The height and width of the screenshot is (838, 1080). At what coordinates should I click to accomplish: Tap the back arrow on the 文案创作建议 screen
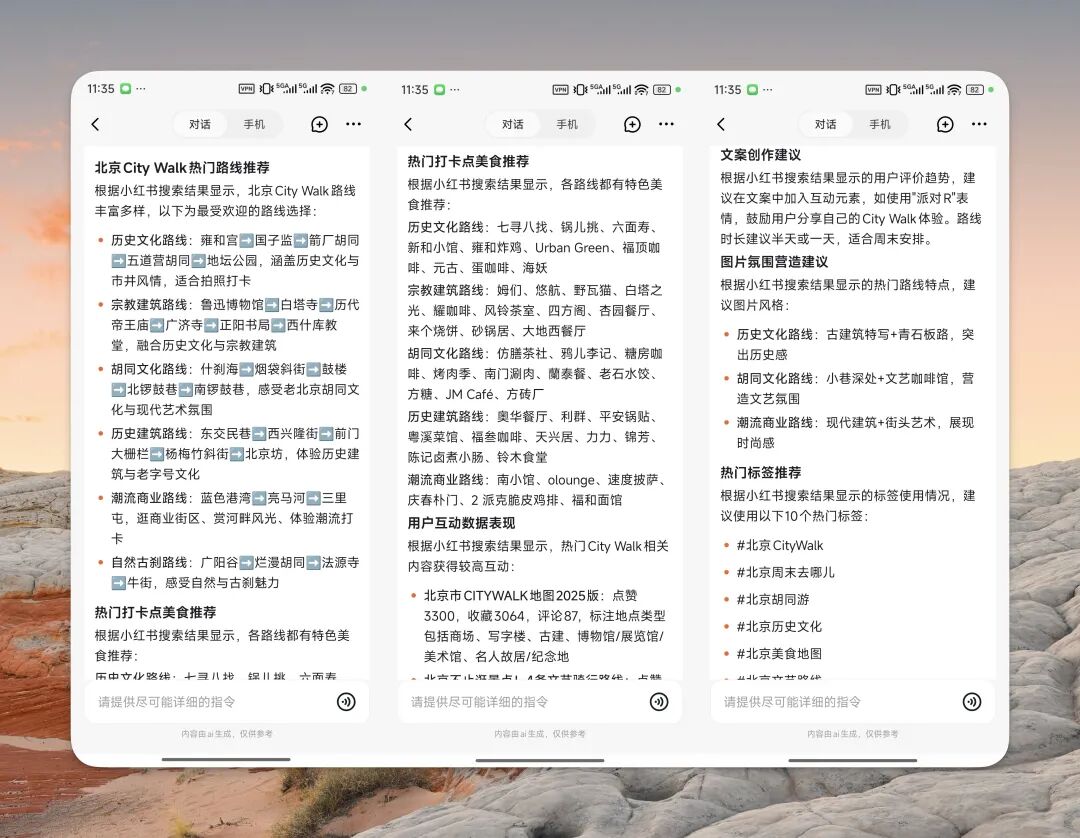[721, 124]
